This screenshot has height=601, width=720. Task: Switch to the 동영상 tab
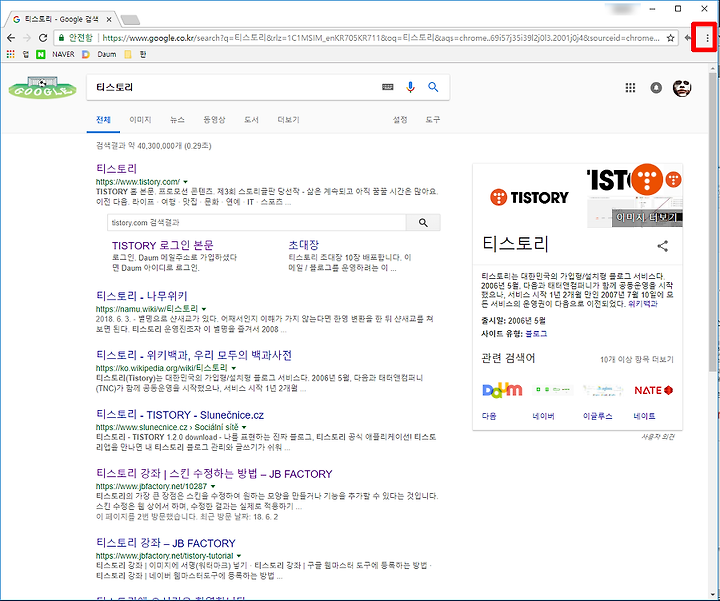coord(214,120)
